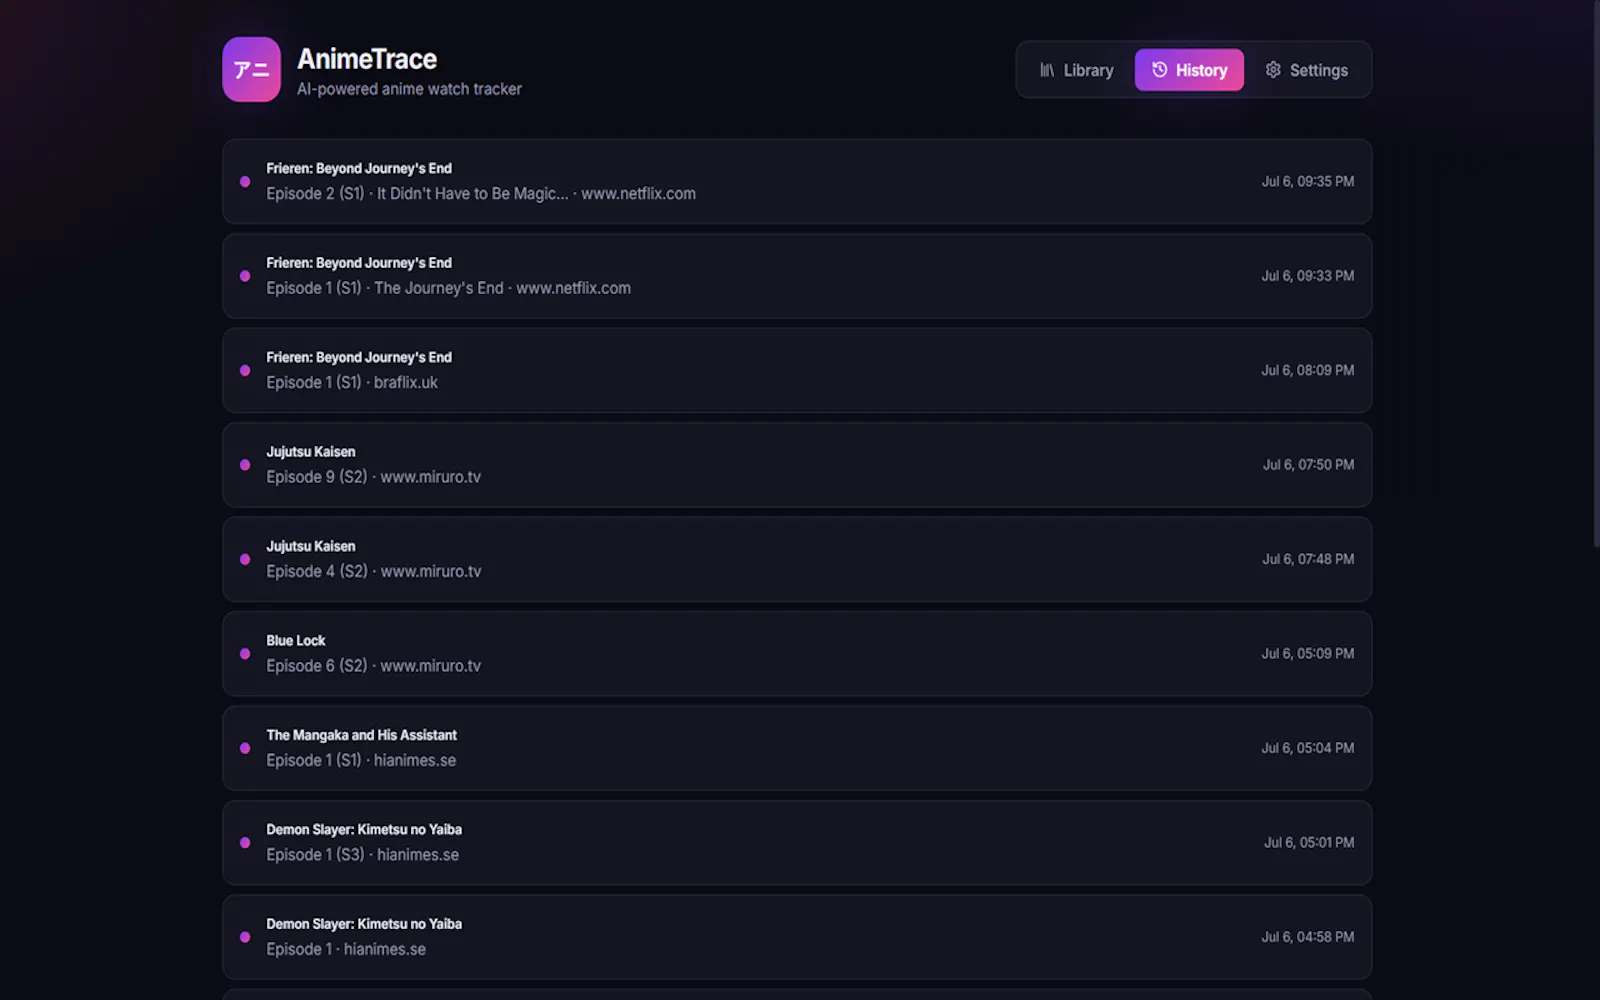Viewport: 1600px width, 1000px height.
Task: Click the AnimeTrace title text
Action: [367, 59]
